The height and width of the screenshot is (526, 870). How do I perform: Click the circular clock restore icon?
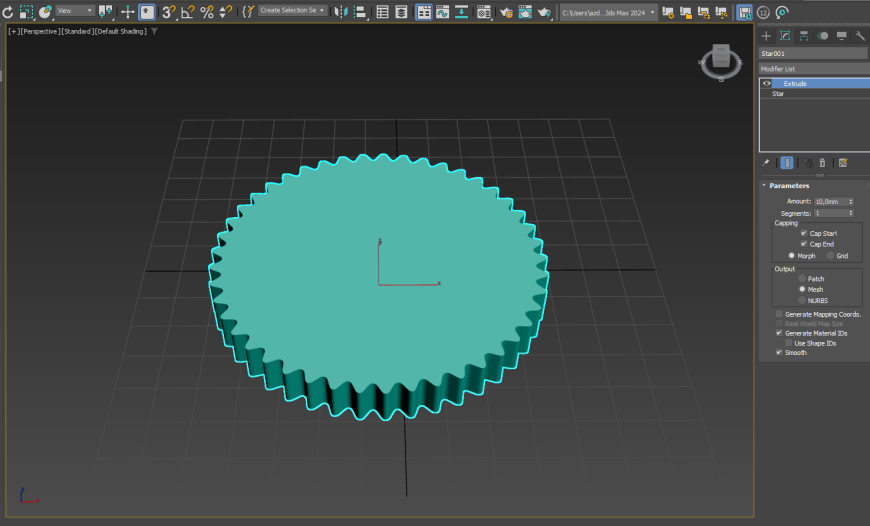pos(782,12)
